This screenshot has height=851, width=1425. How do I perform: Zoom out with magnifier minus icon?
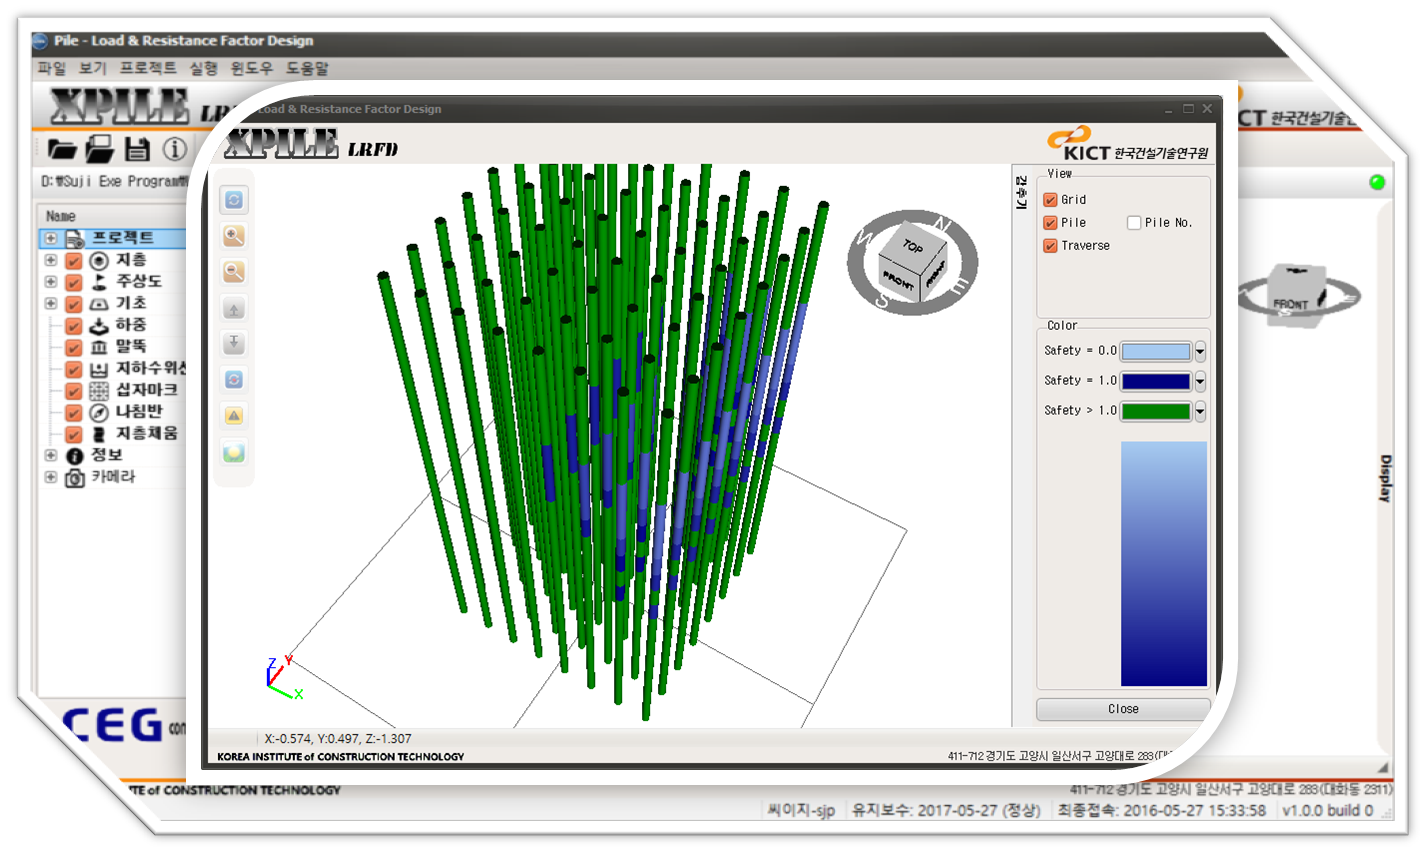point(234,272)
